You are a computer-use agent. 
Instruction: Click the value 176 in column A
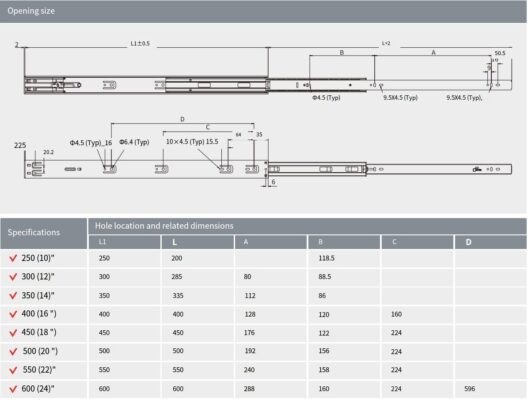(249, 333)
